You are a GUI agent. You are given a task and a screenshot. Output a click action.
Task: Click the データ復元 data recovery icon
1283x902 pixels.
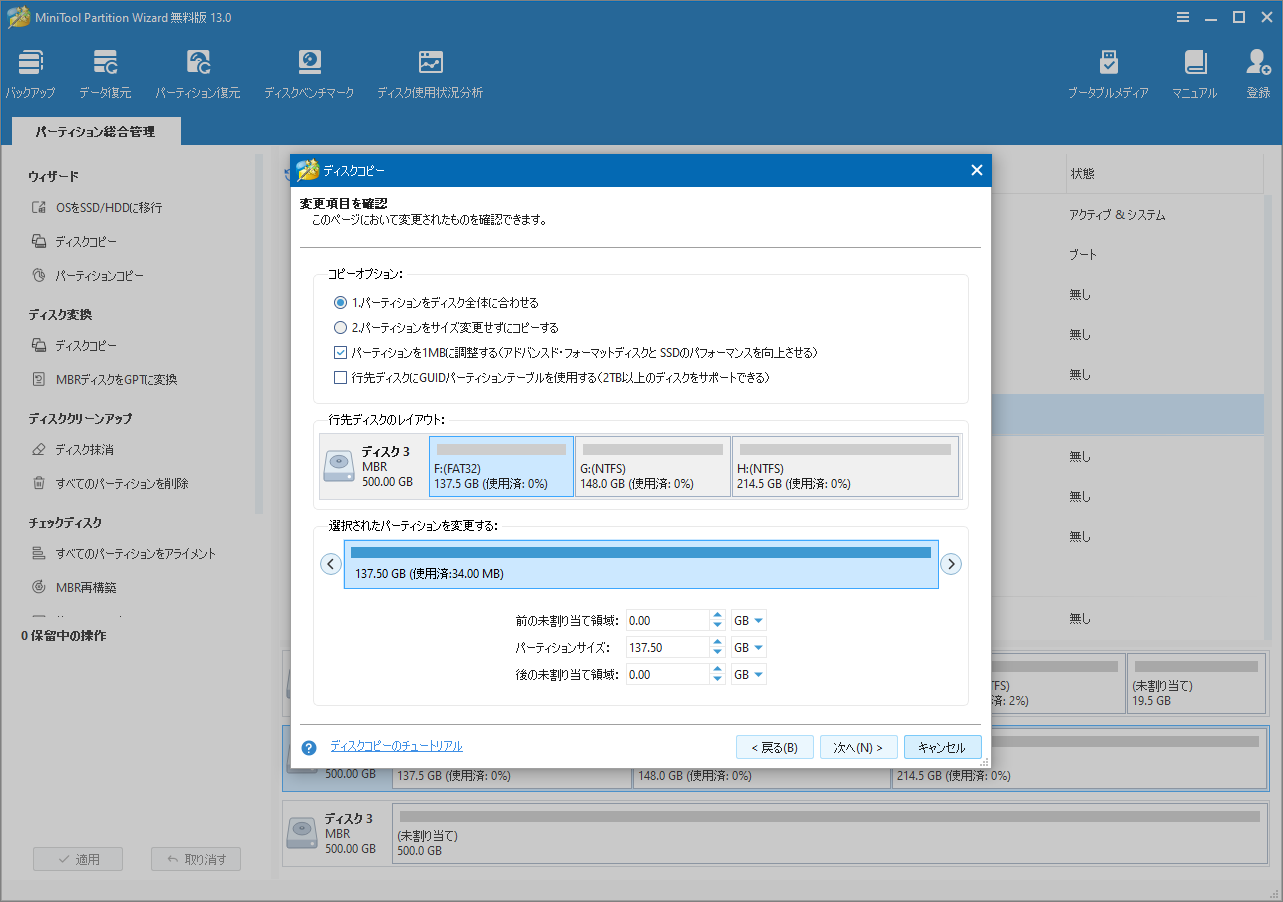[x=105, y=64]
